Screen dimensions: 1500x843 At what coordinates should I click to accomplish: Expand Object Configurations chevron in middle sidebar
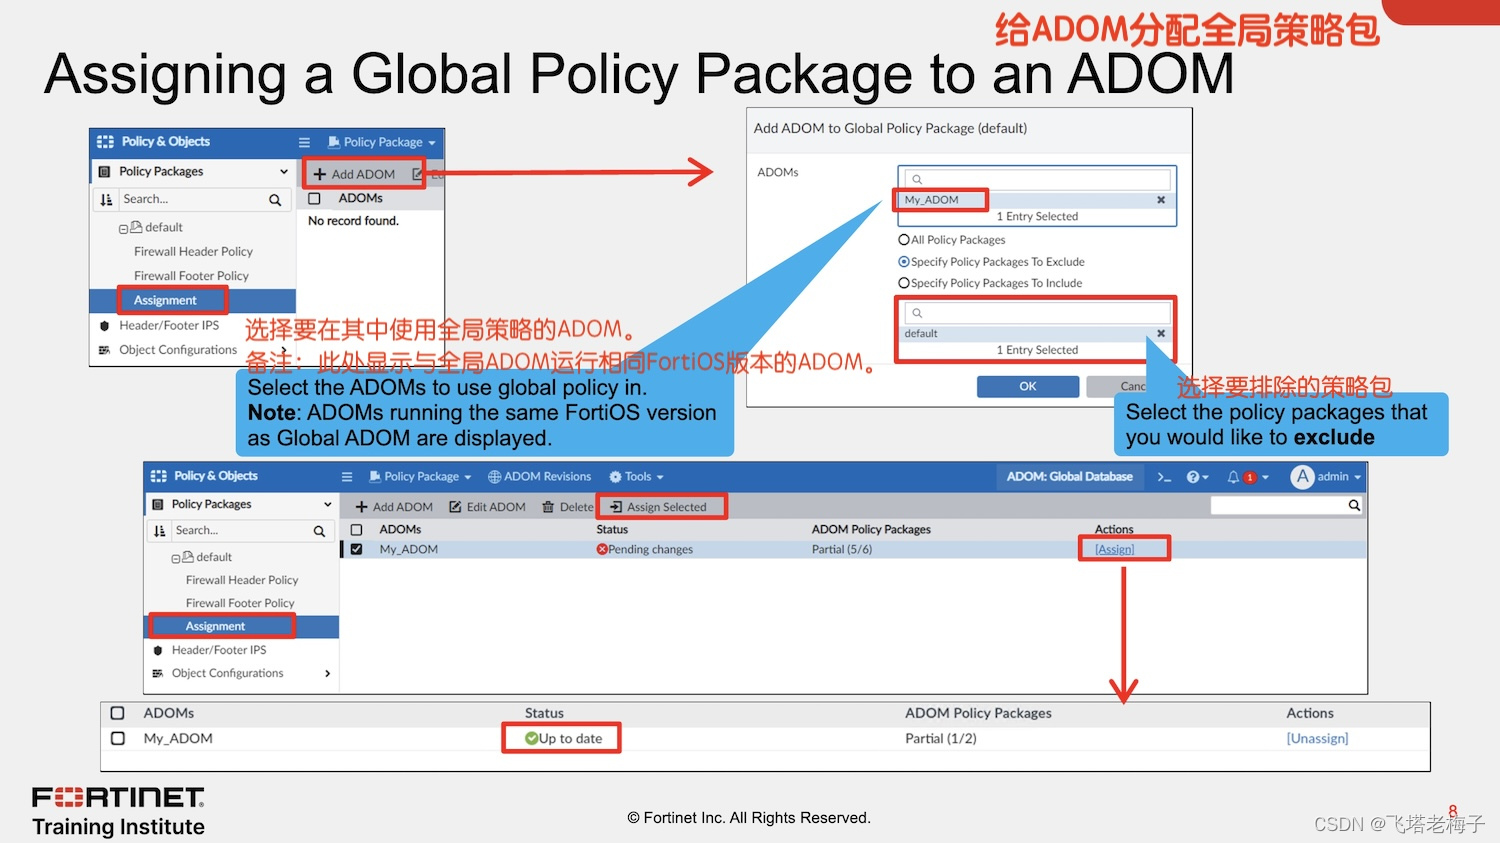pyautogui.click(x=327, y=674)
